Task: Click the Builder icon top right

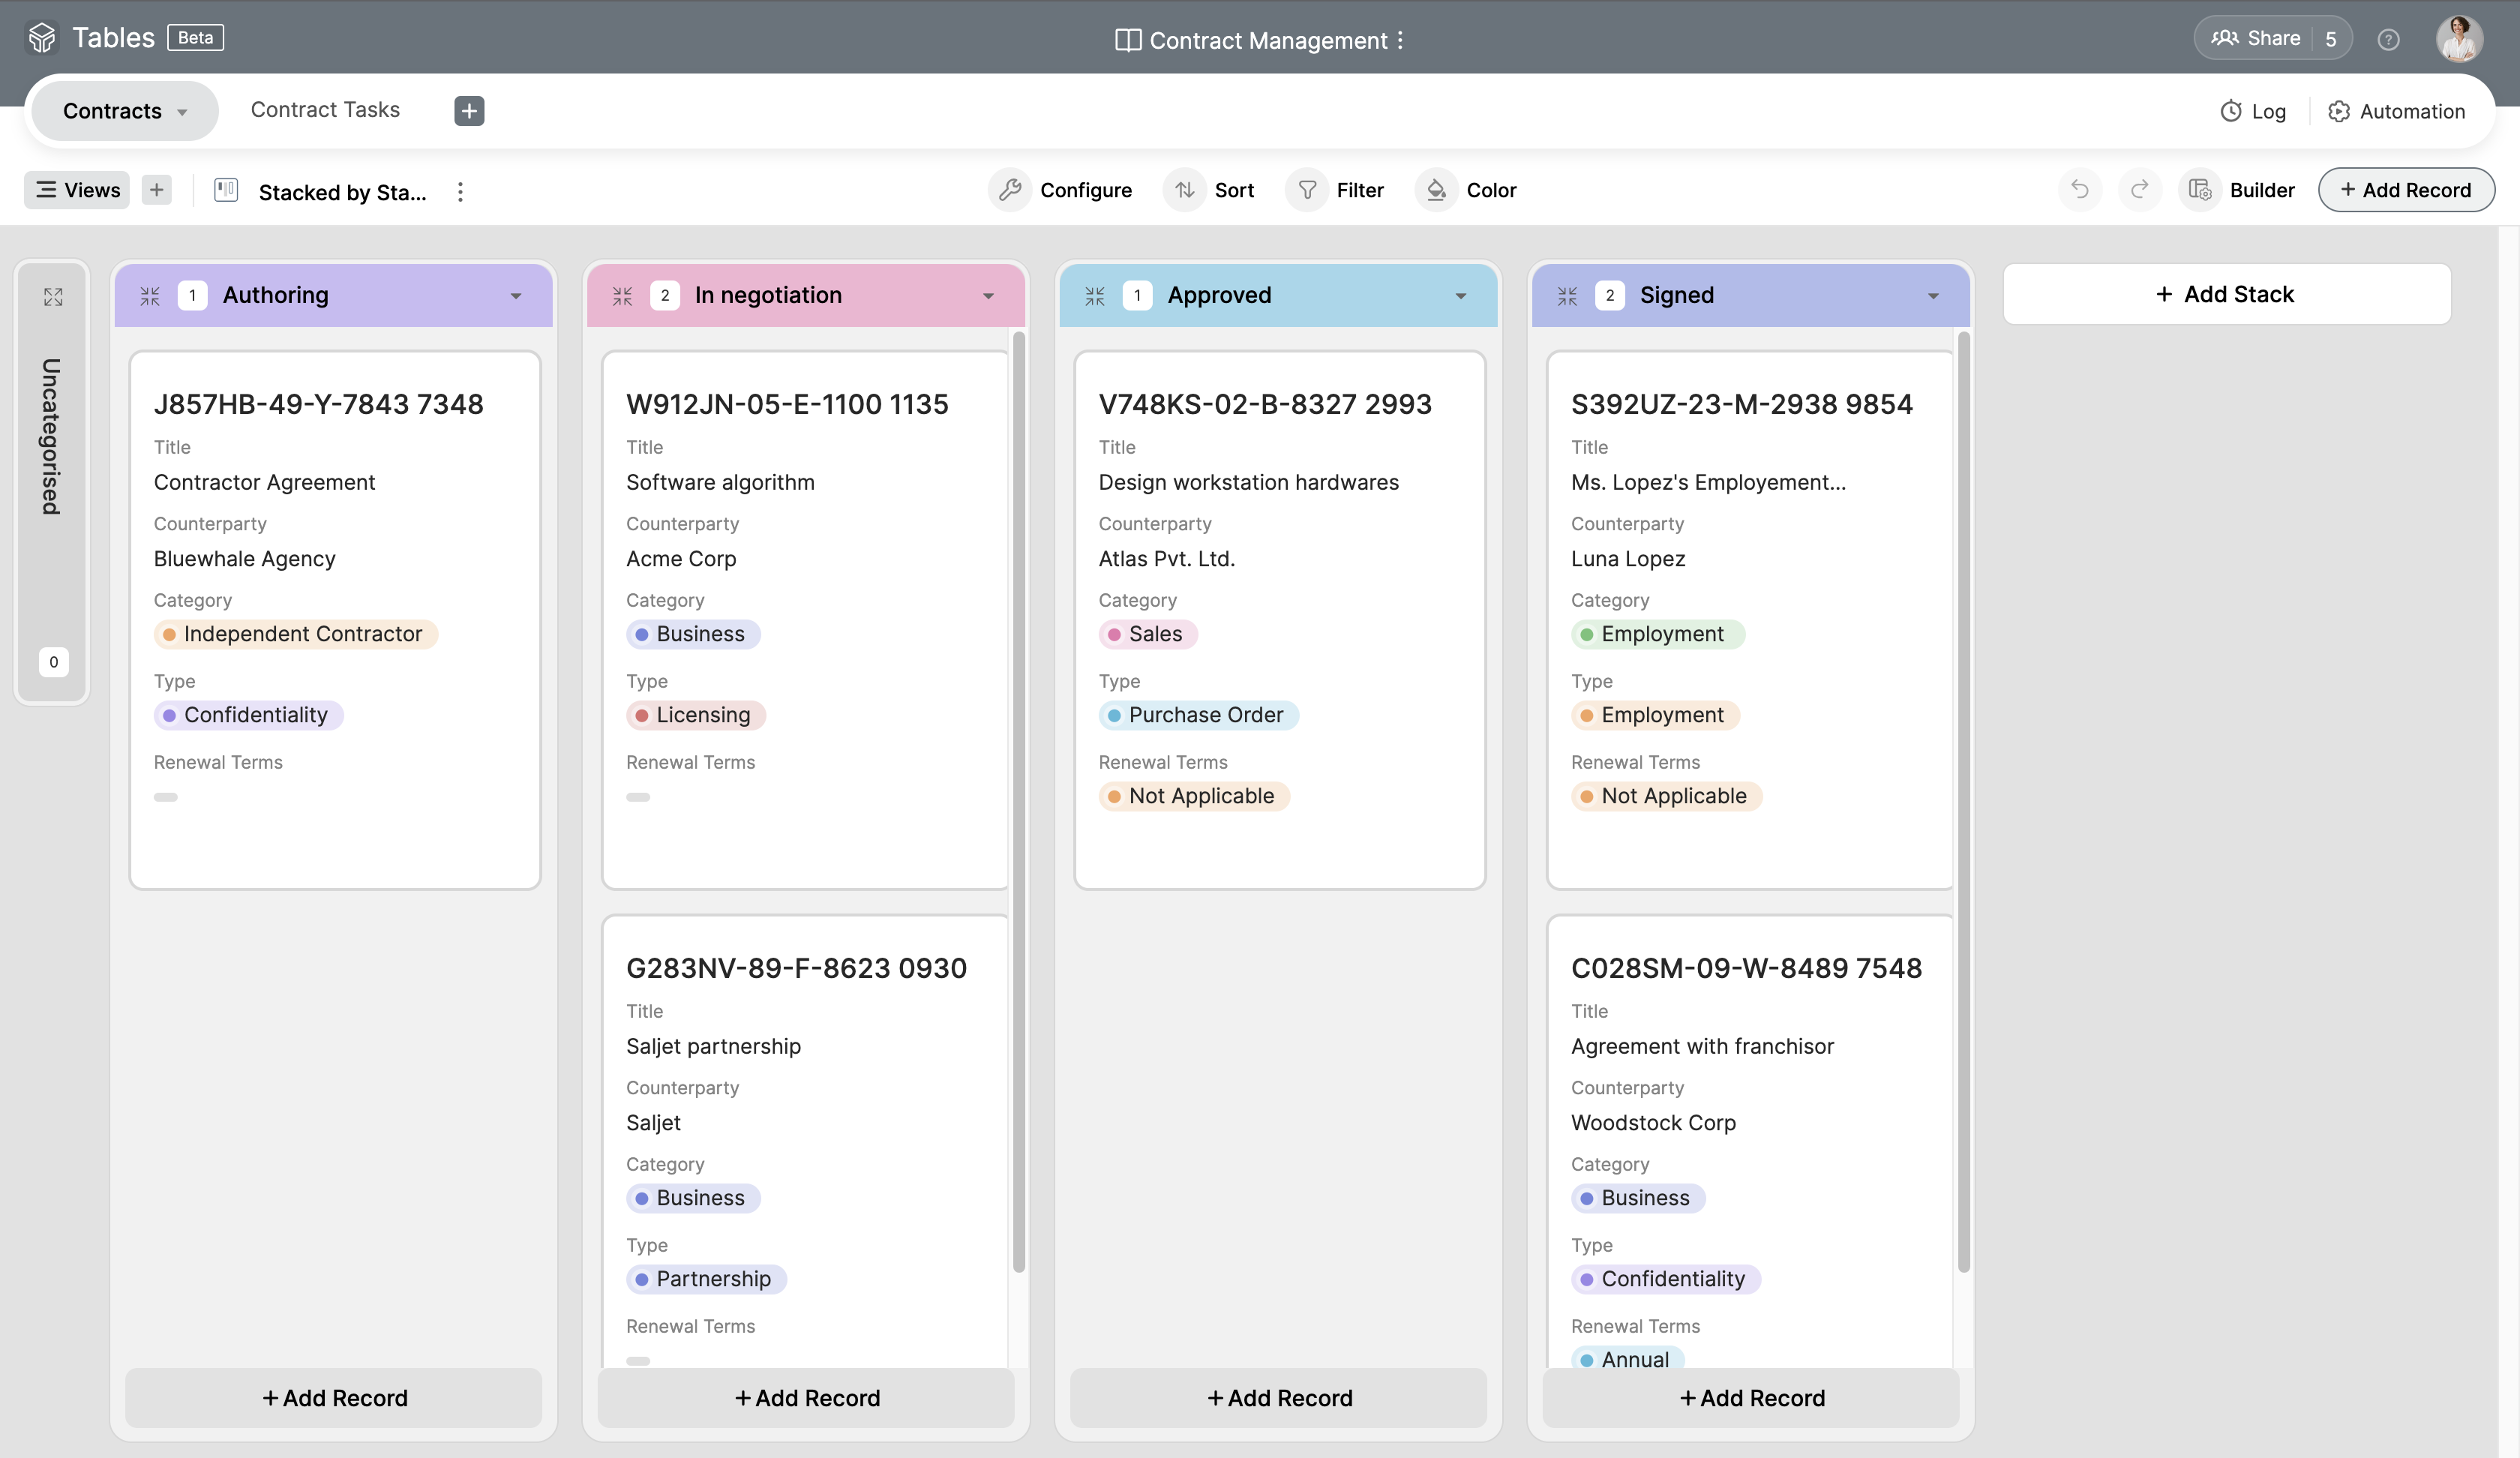Action: click(2204, 189)
